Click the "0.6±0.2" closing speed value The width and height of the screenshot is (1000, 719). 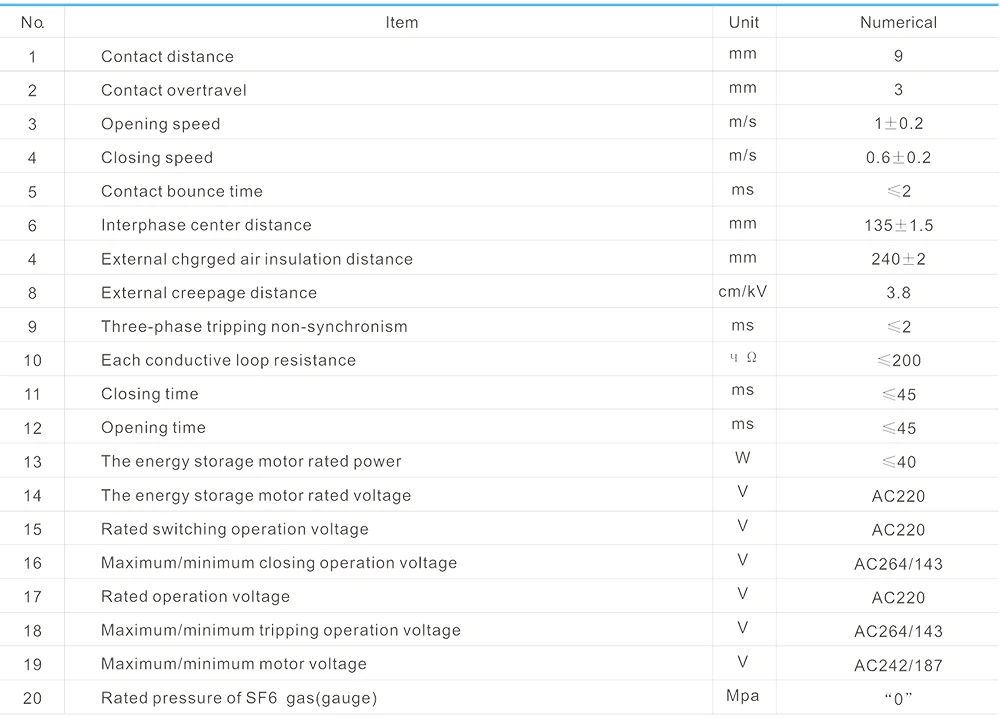(898, 158)
